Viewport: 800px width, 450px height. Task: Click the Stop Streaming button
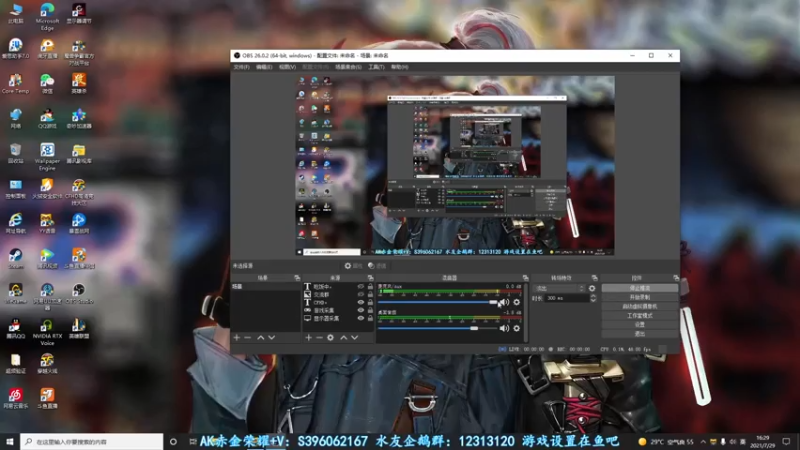[x=640, y=288]
